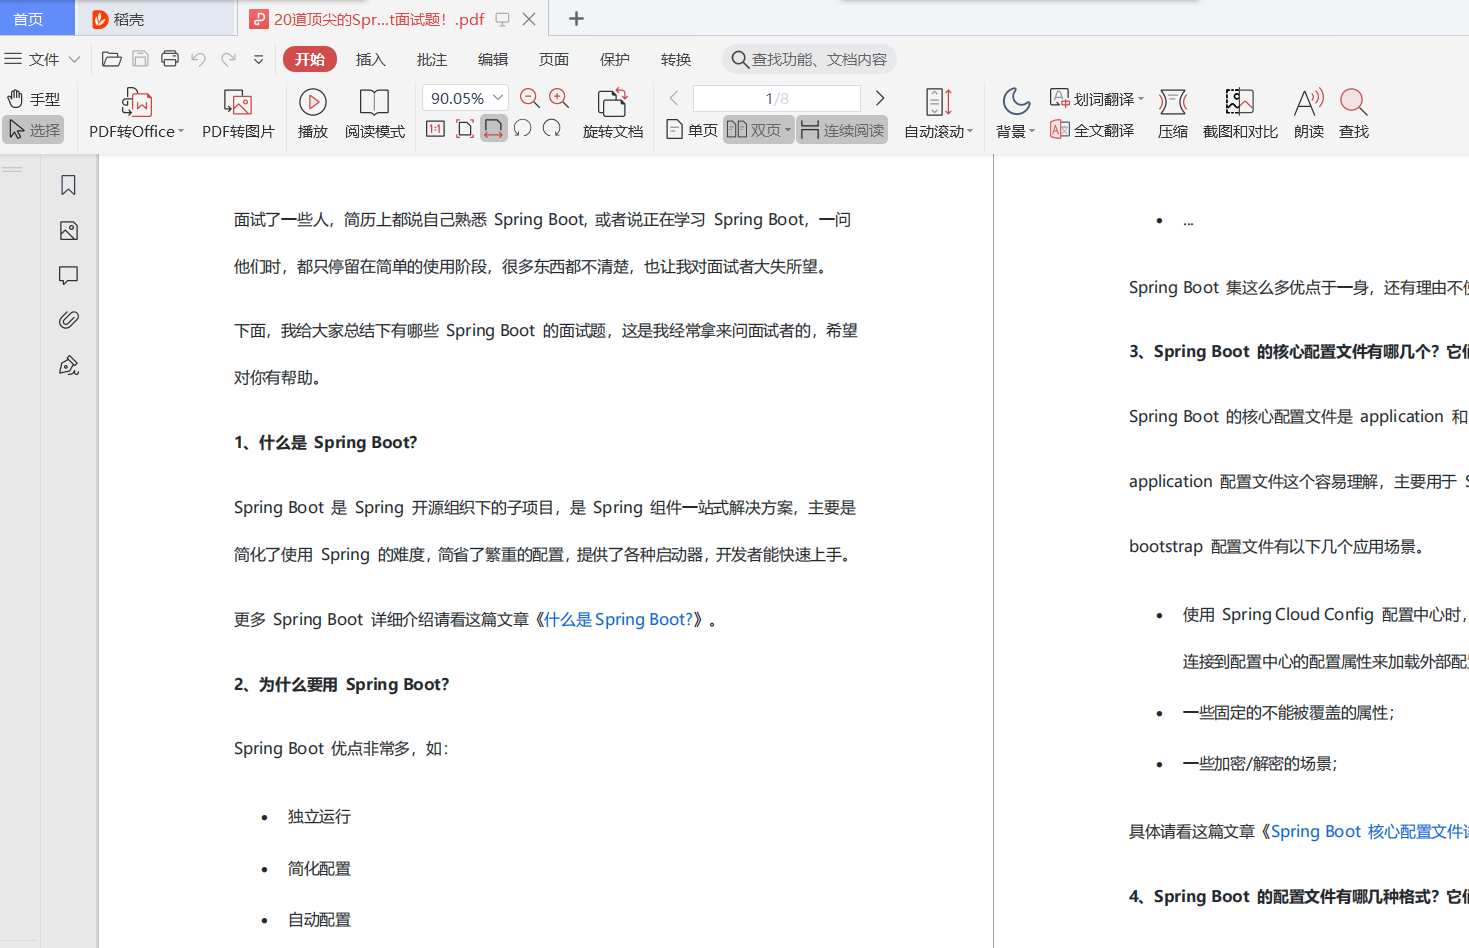Image resolution: width=1469 pixels, height=948 pixels.
Task: Start 朗读 read-aloud
Action: coord(1308,112)
